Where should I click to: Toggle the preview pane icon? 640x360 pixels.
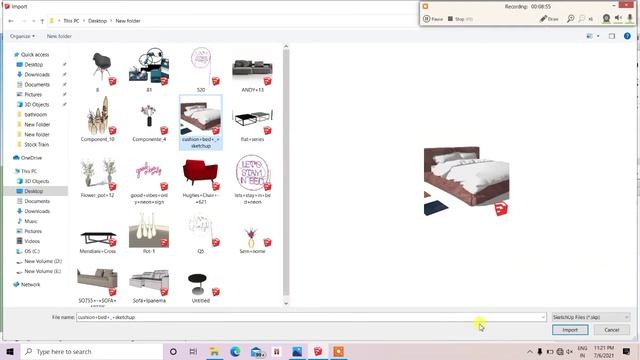tap(611, 36)
